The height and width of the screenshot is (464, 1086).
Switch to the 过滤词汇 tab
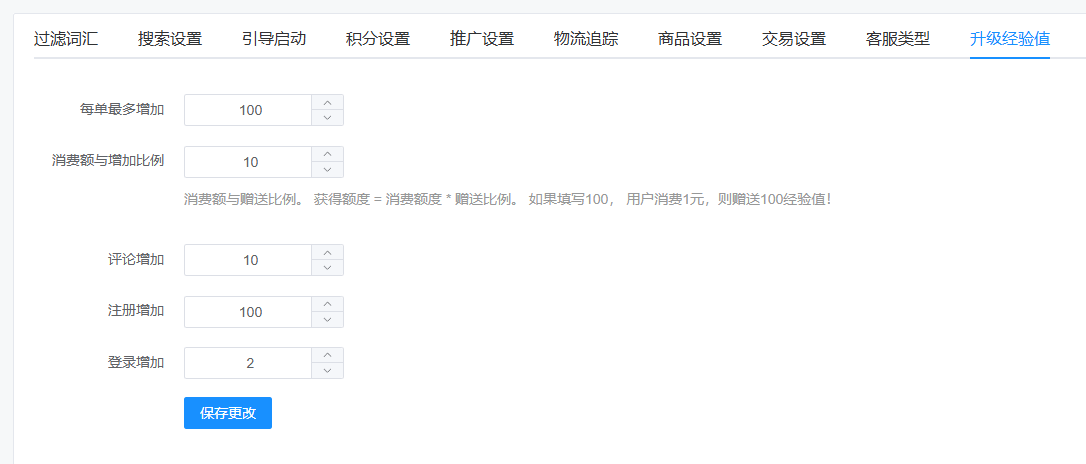tap(66, 39)
